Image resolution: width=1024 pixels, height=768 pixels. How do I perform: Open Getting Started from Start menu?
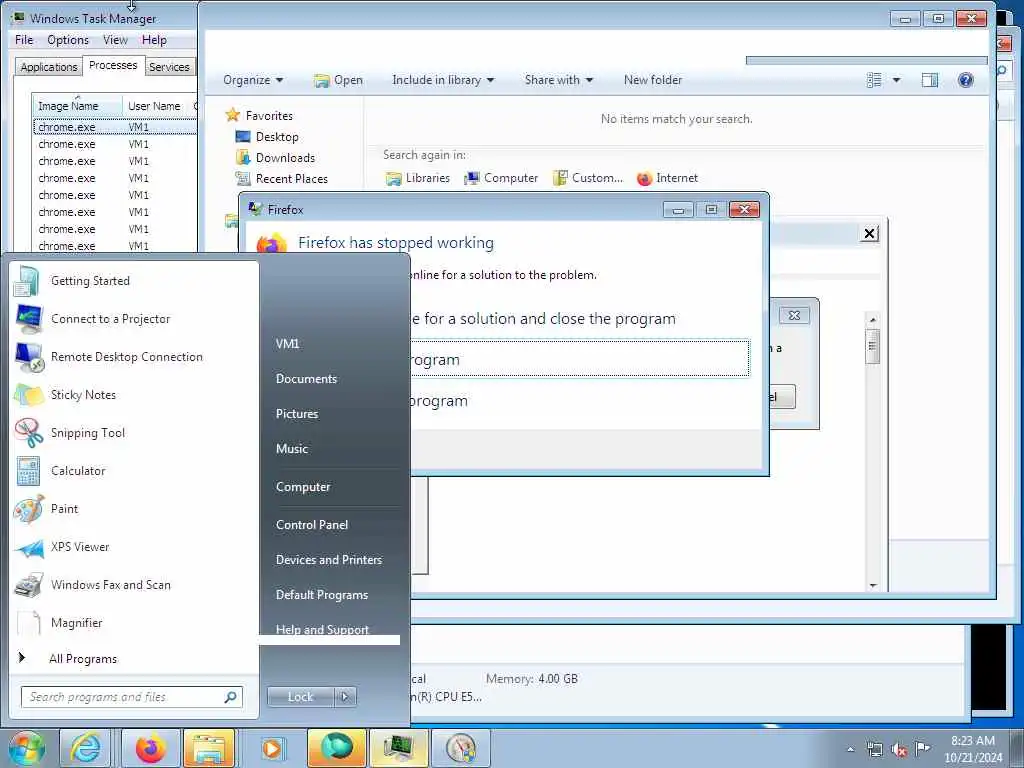tap(90, 281)
